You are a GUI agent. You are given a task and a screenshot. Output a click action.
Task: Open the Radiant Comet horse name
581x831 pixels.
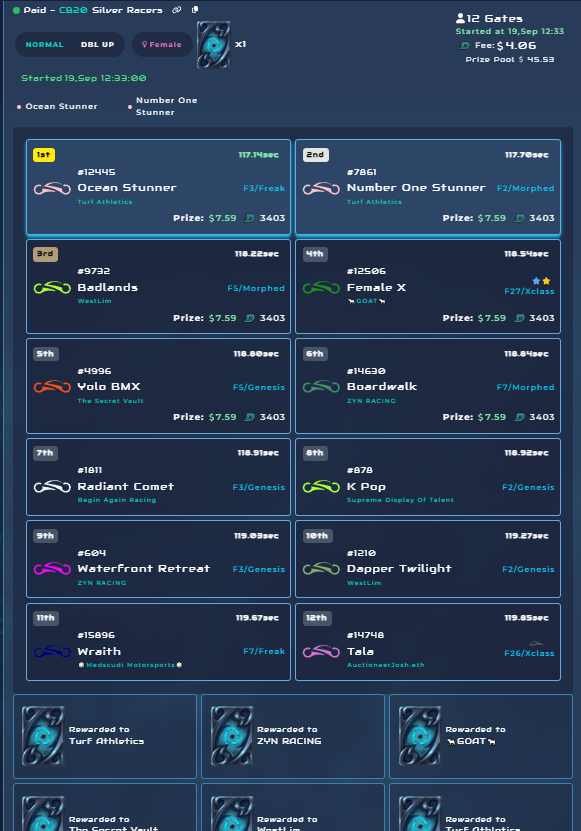pyautogui.click(x=126, y=486)
